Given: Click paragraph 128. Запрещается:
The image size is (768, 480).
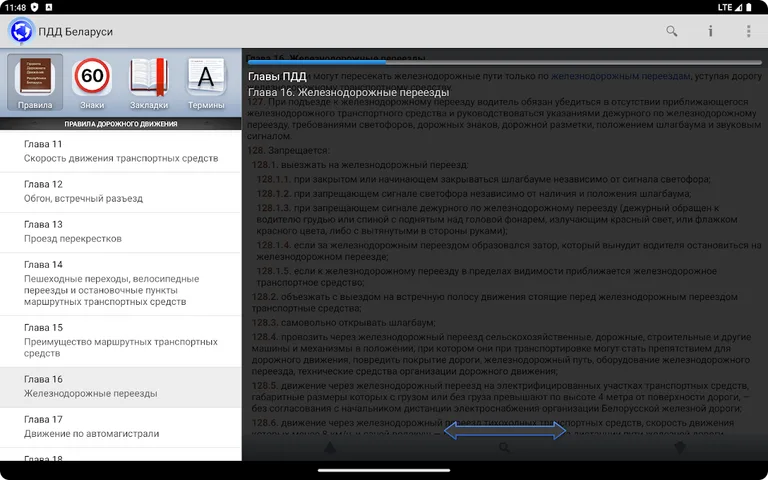Looking at the screenshot, I should pyautogui.click(x=288, y=150).
